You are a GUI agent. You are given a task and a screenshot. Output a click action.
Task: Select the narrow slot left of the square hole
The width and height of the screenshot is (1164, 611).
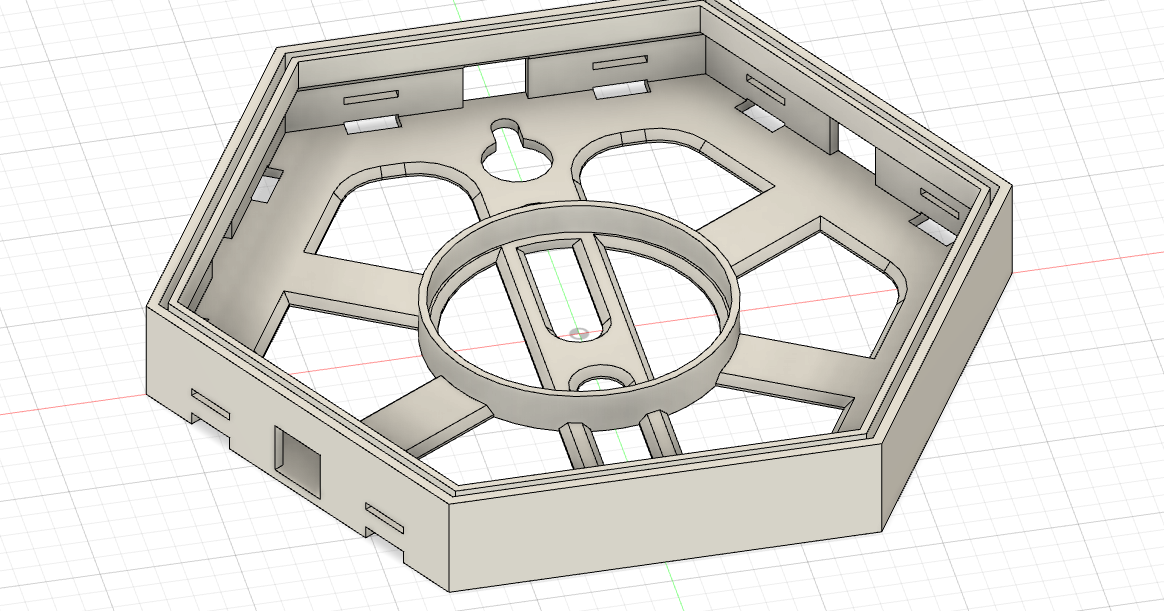pos(210,404)
